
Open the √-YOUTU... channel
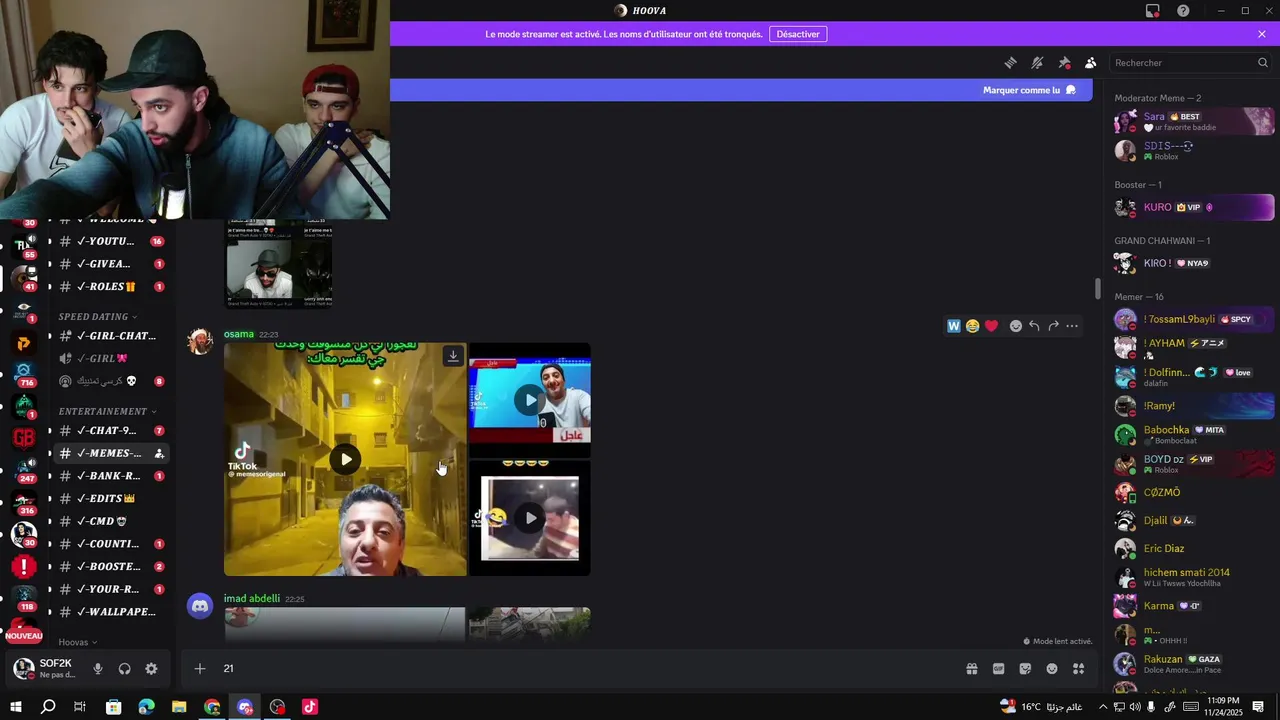pyautogui.click(x=110, y=241)
